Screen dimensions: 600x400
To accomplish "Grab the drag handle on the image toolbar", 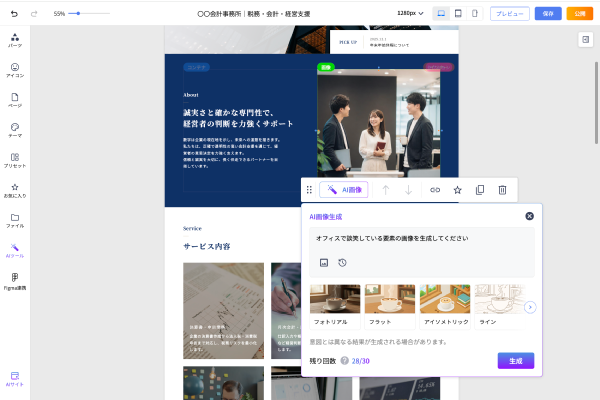I will pos(309,190).
